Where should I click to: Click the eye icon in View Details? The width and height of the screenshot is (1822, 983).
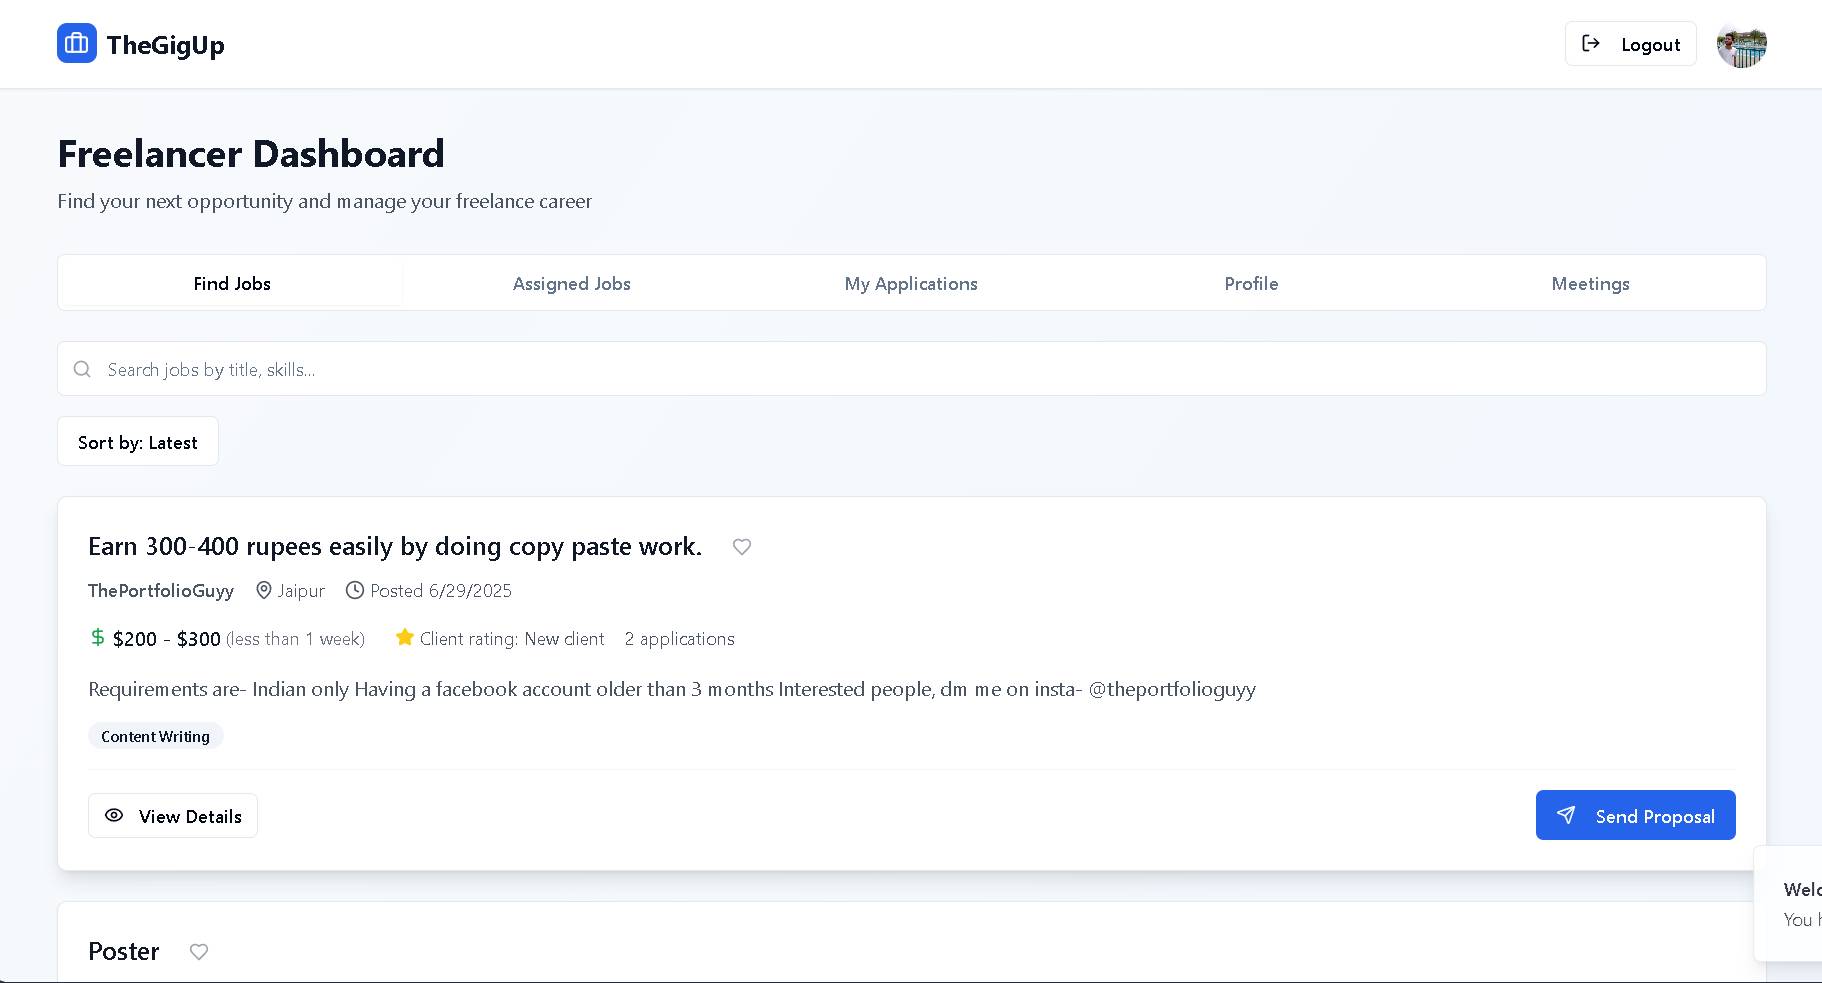click(x=115, y=816)
